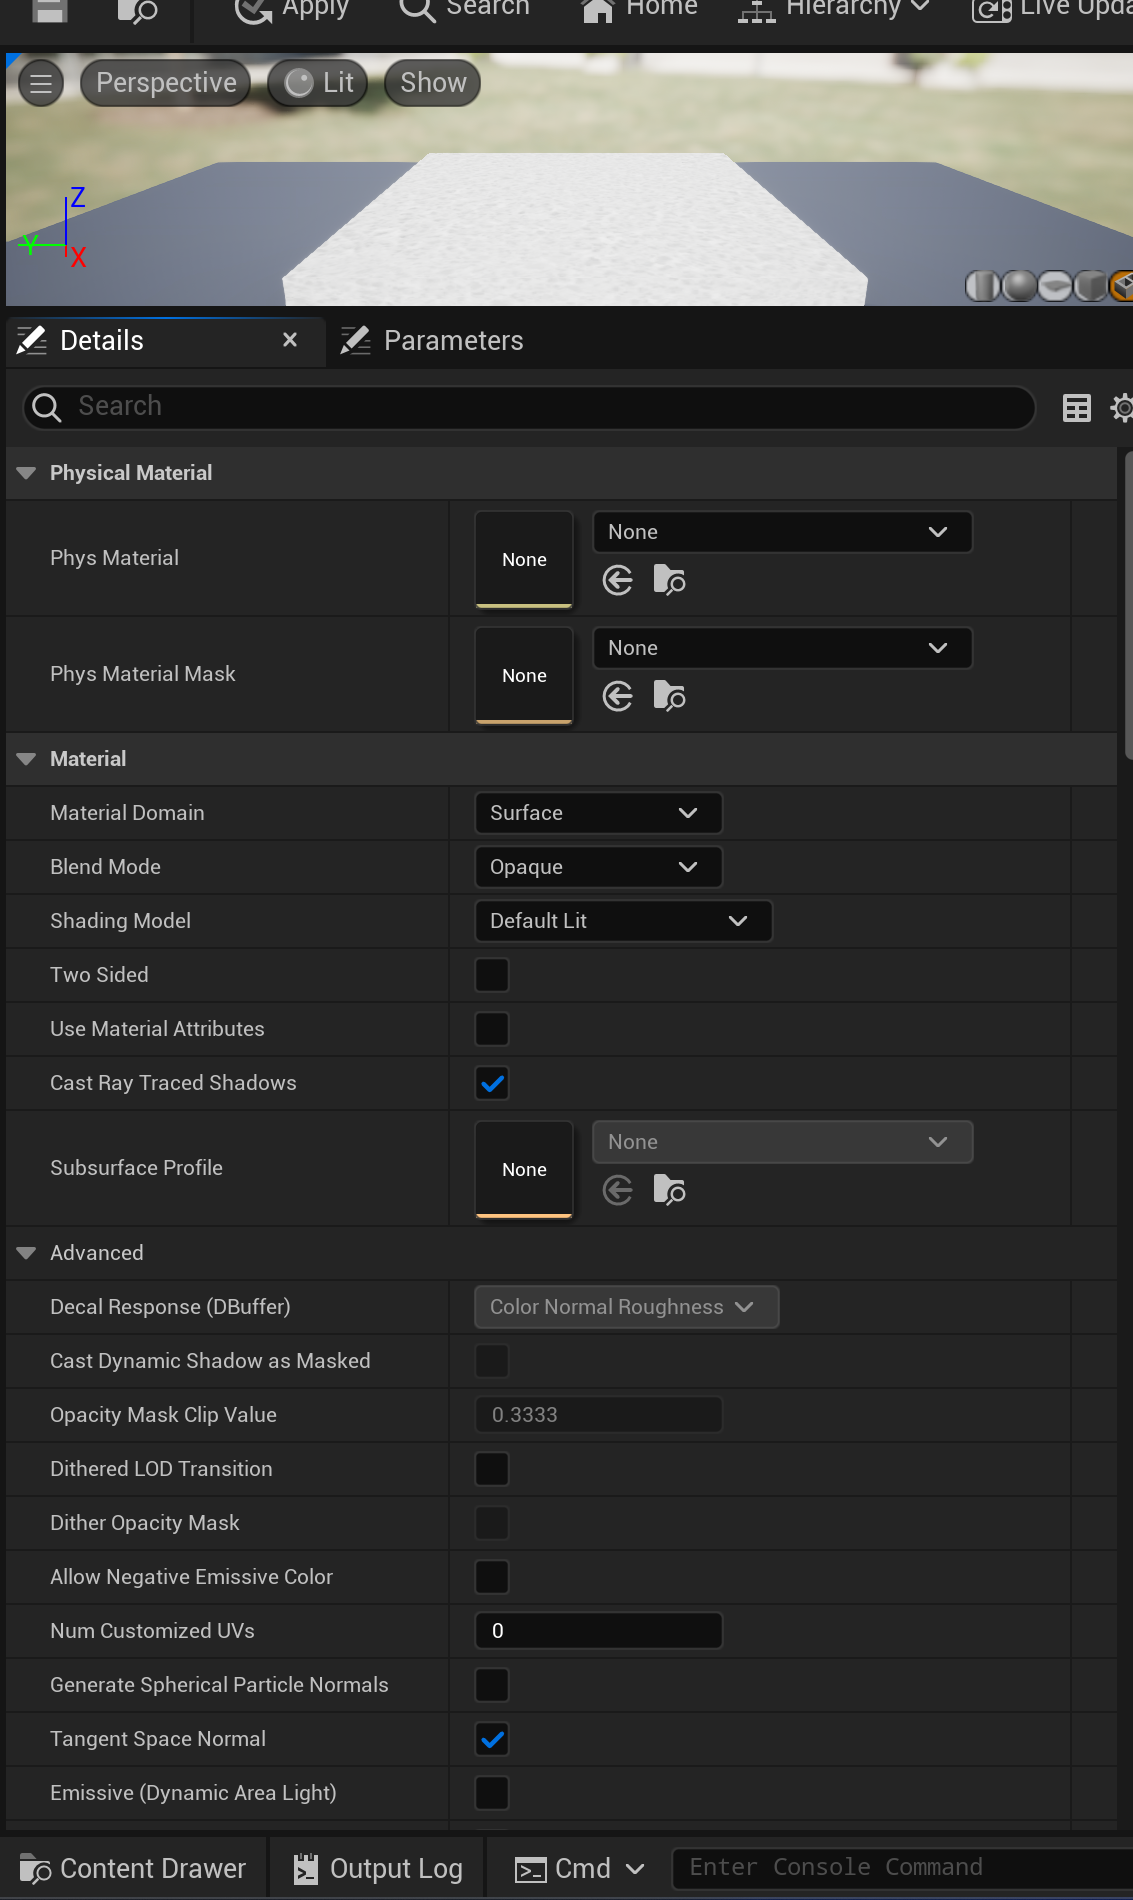Switch Details to property matrix grid view
Viewport: 1133px width, 1900px height.
(1077, 408)
